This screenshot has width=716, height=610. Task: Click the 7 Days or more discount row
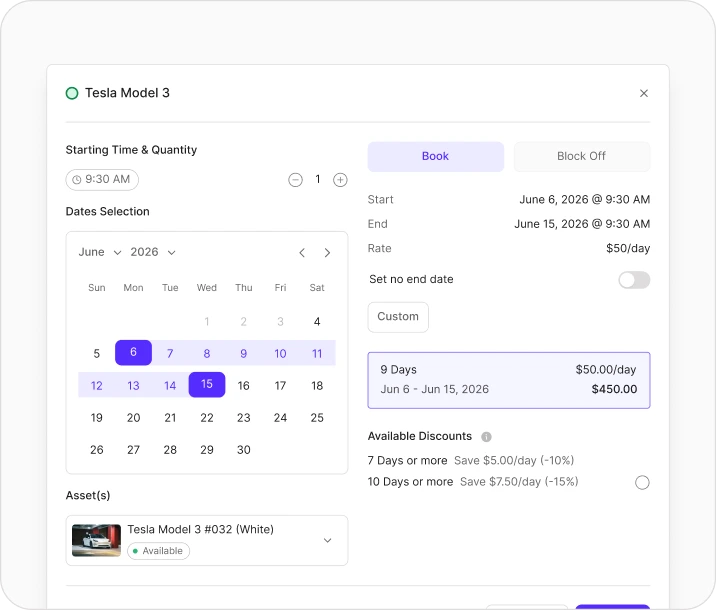[471, 460]
